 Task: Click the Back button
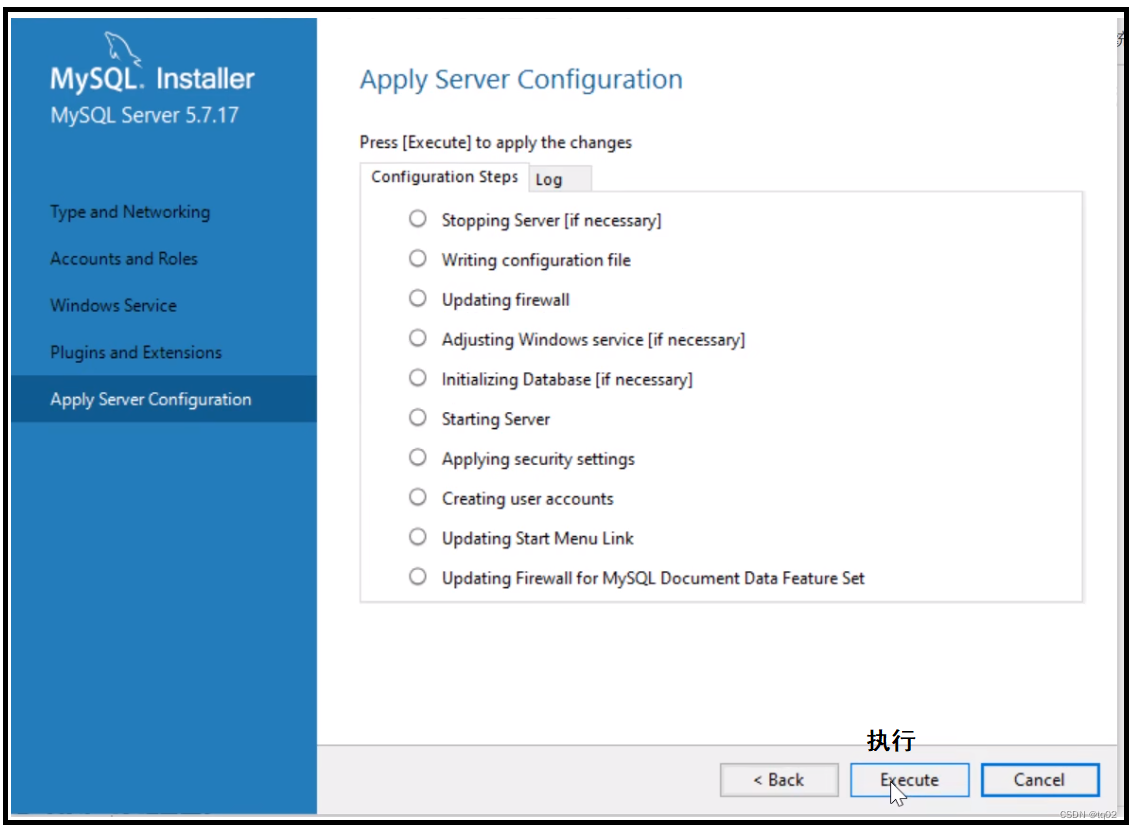(779, 780)
